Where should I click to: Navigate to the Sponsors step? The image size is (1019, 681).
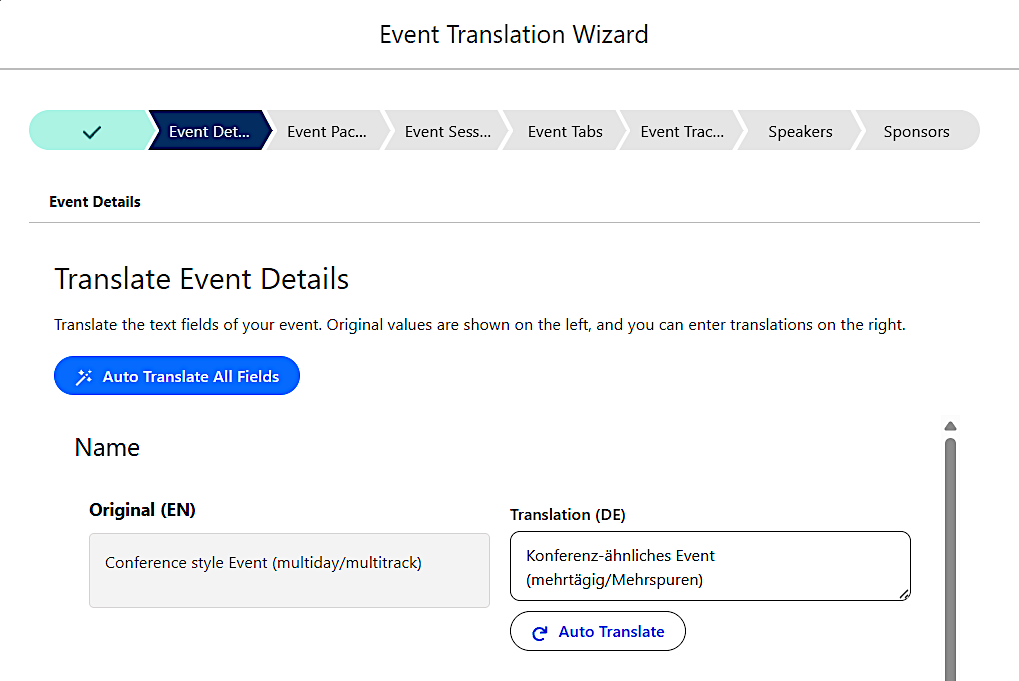916,131
